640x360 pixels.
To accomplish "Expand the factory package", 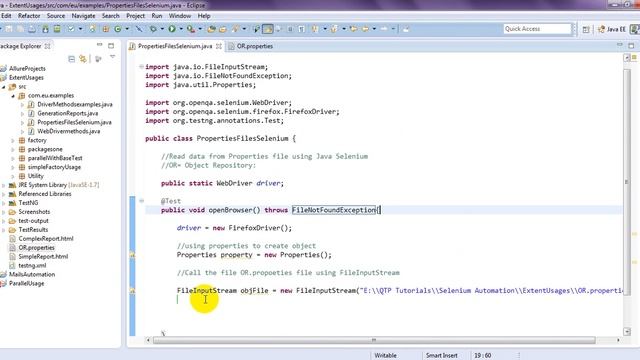I will pyautogui.click(x=13, y=140).
